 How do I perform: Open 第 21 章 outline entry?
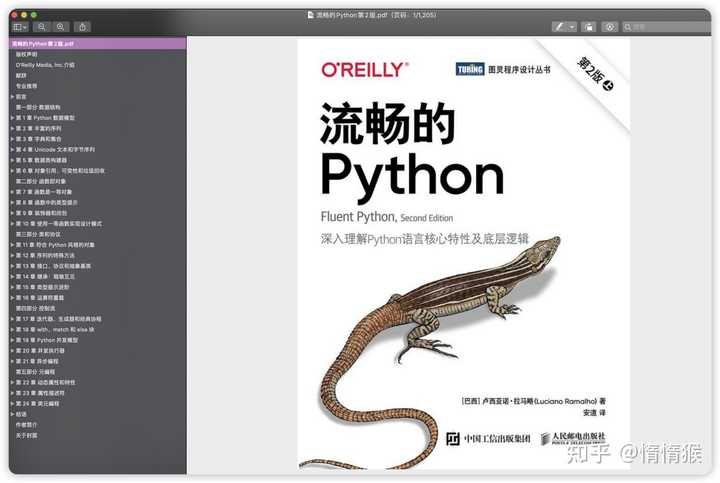tap(37, 361)
